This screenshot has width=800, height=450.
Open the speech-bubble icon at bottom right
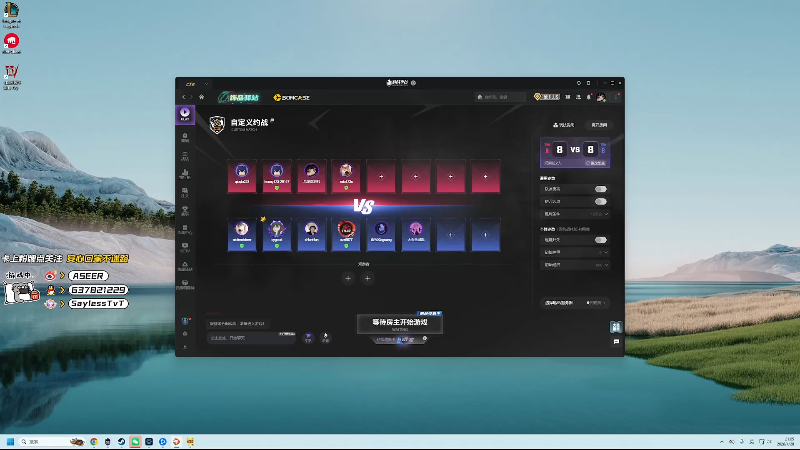tap(616, 342)
